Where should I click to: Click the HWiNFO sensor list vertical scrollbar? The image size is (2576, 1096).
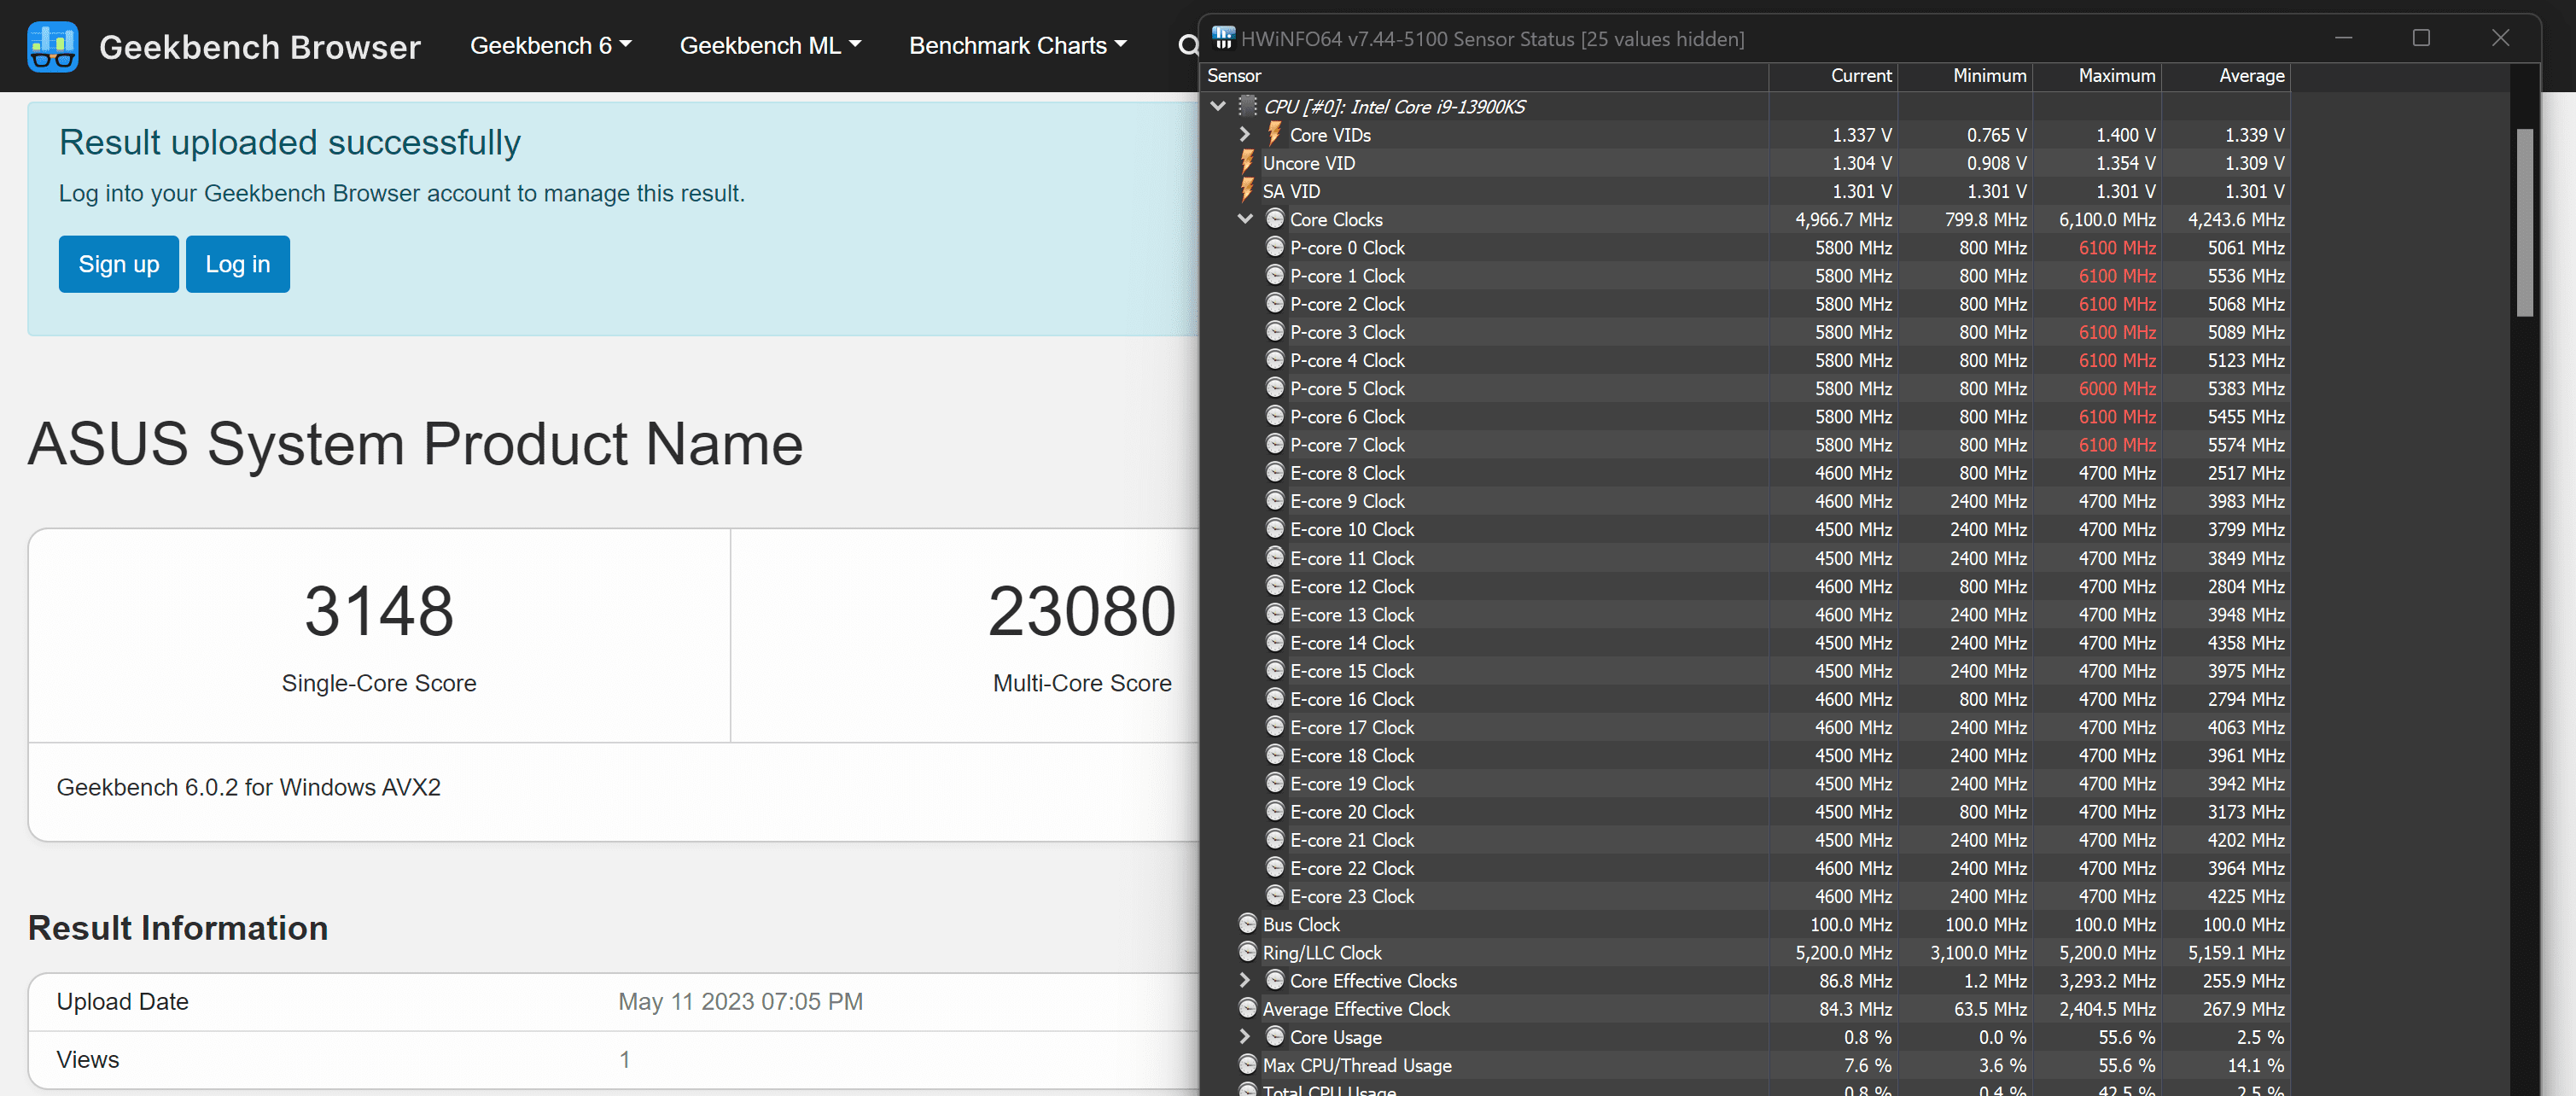[2524, 222]
